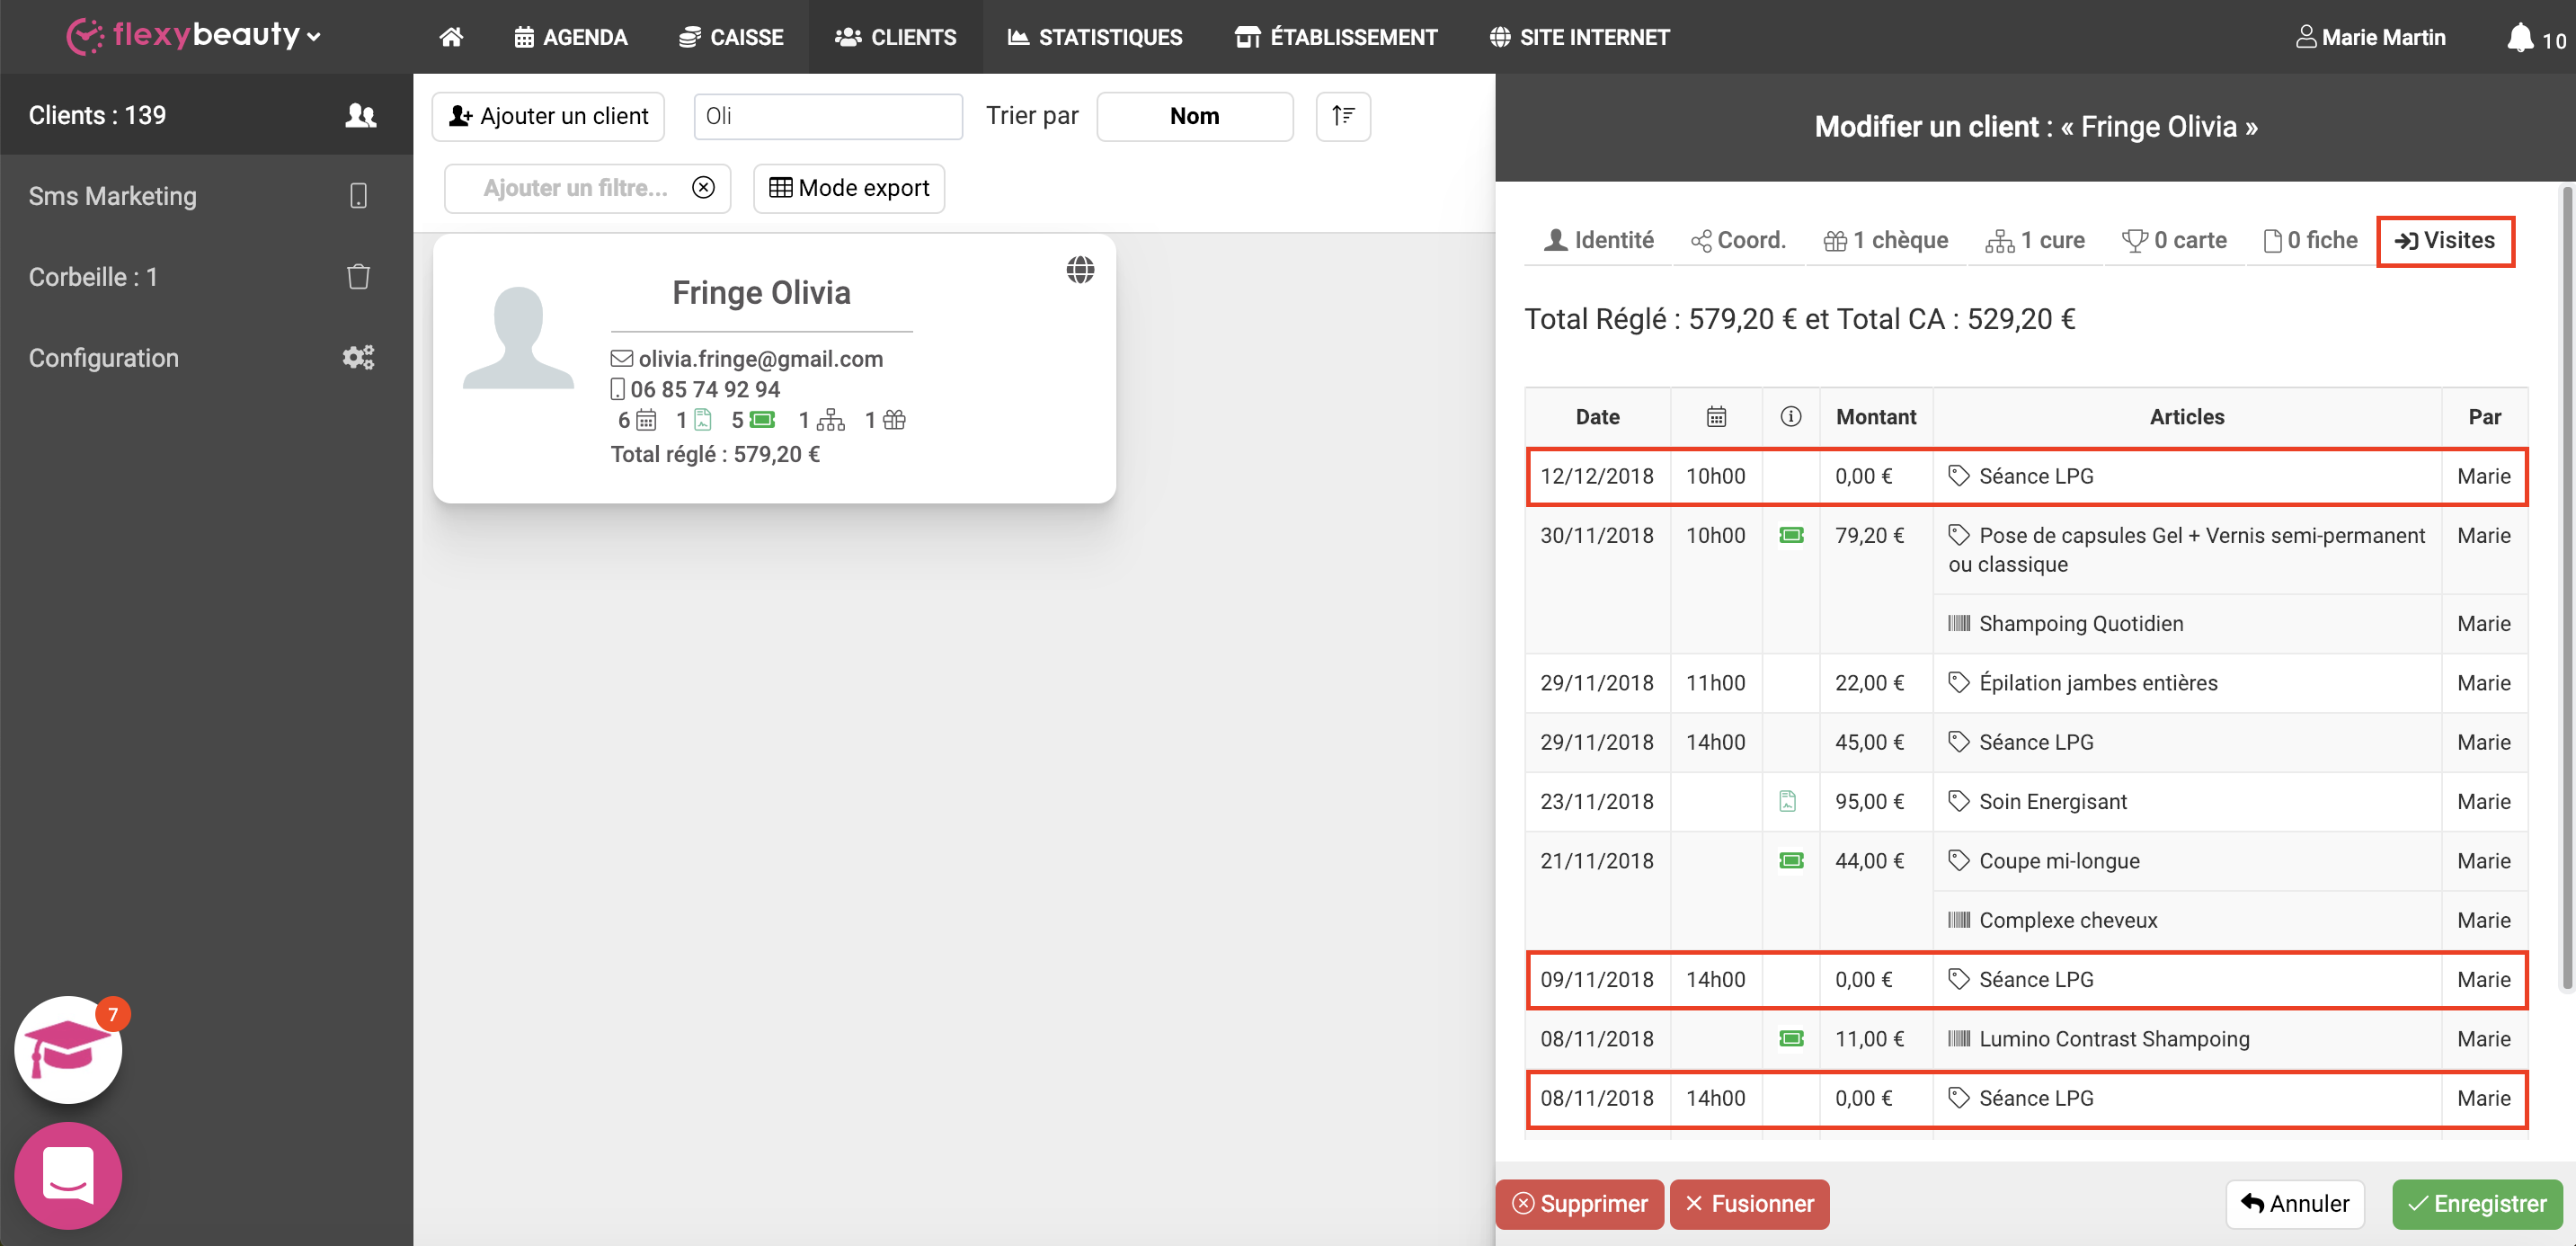Open the pink chat support bubble

click(x=68, y=1176)
